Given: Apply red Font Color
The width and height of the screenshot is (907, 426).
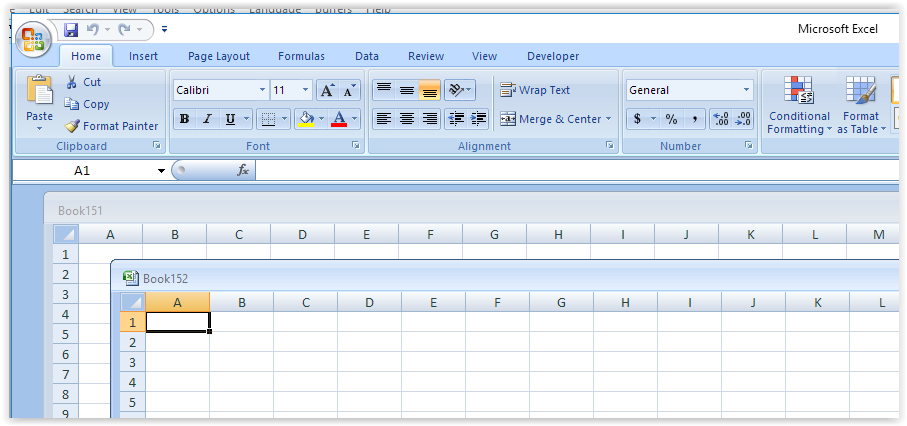Looking at the screenshot, I should tap(339, 119).
